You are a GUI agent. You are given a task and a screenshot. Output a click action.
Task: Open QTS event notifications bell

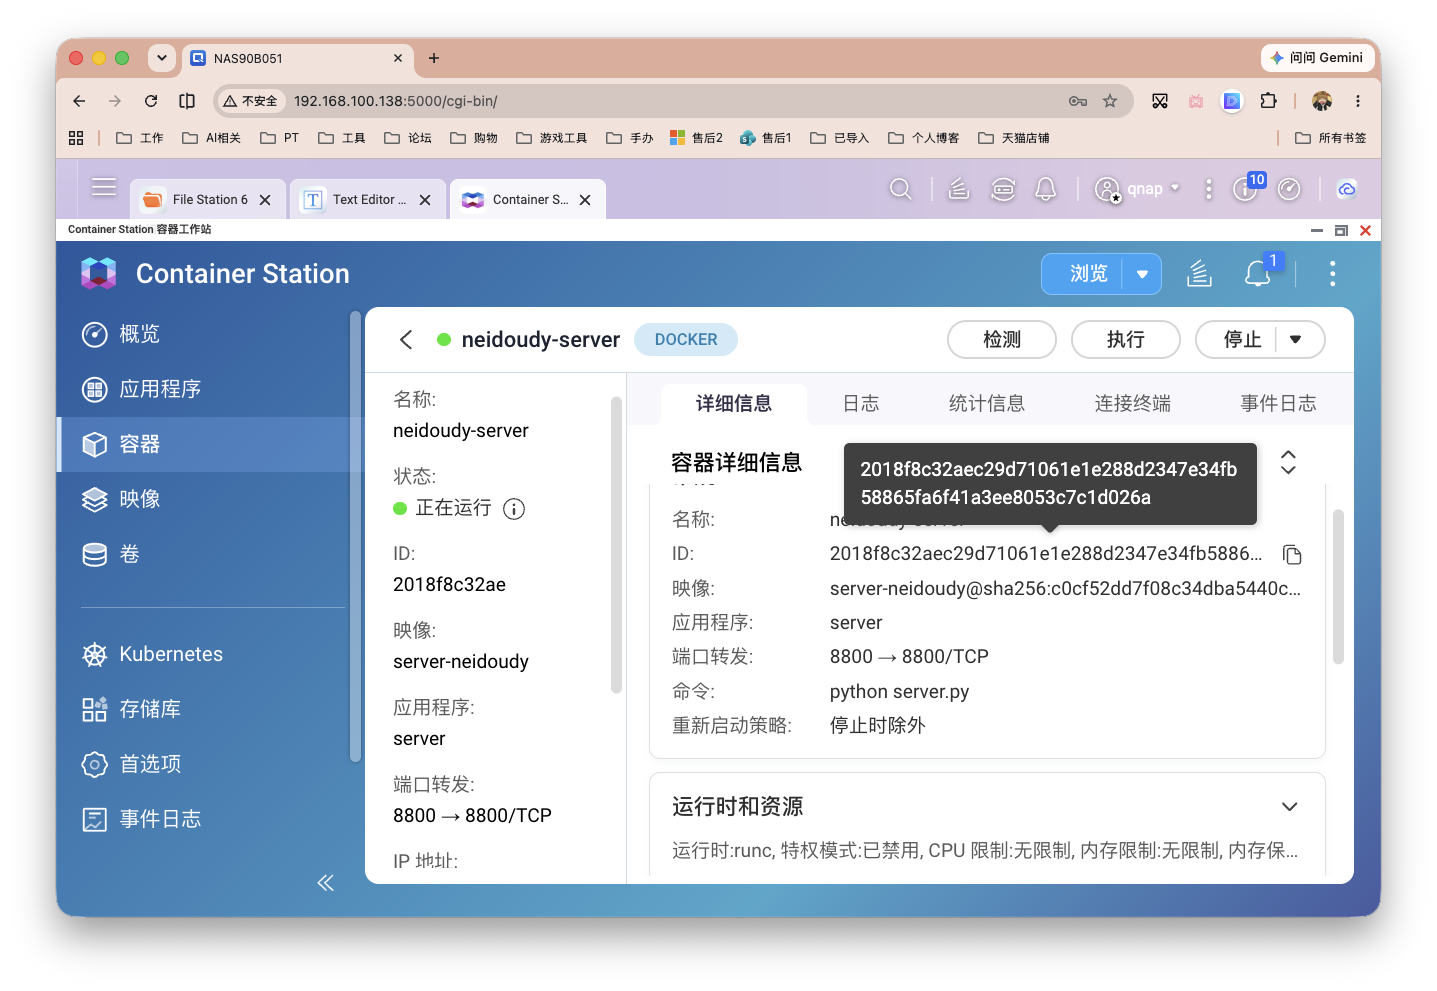click(1046, 189)
